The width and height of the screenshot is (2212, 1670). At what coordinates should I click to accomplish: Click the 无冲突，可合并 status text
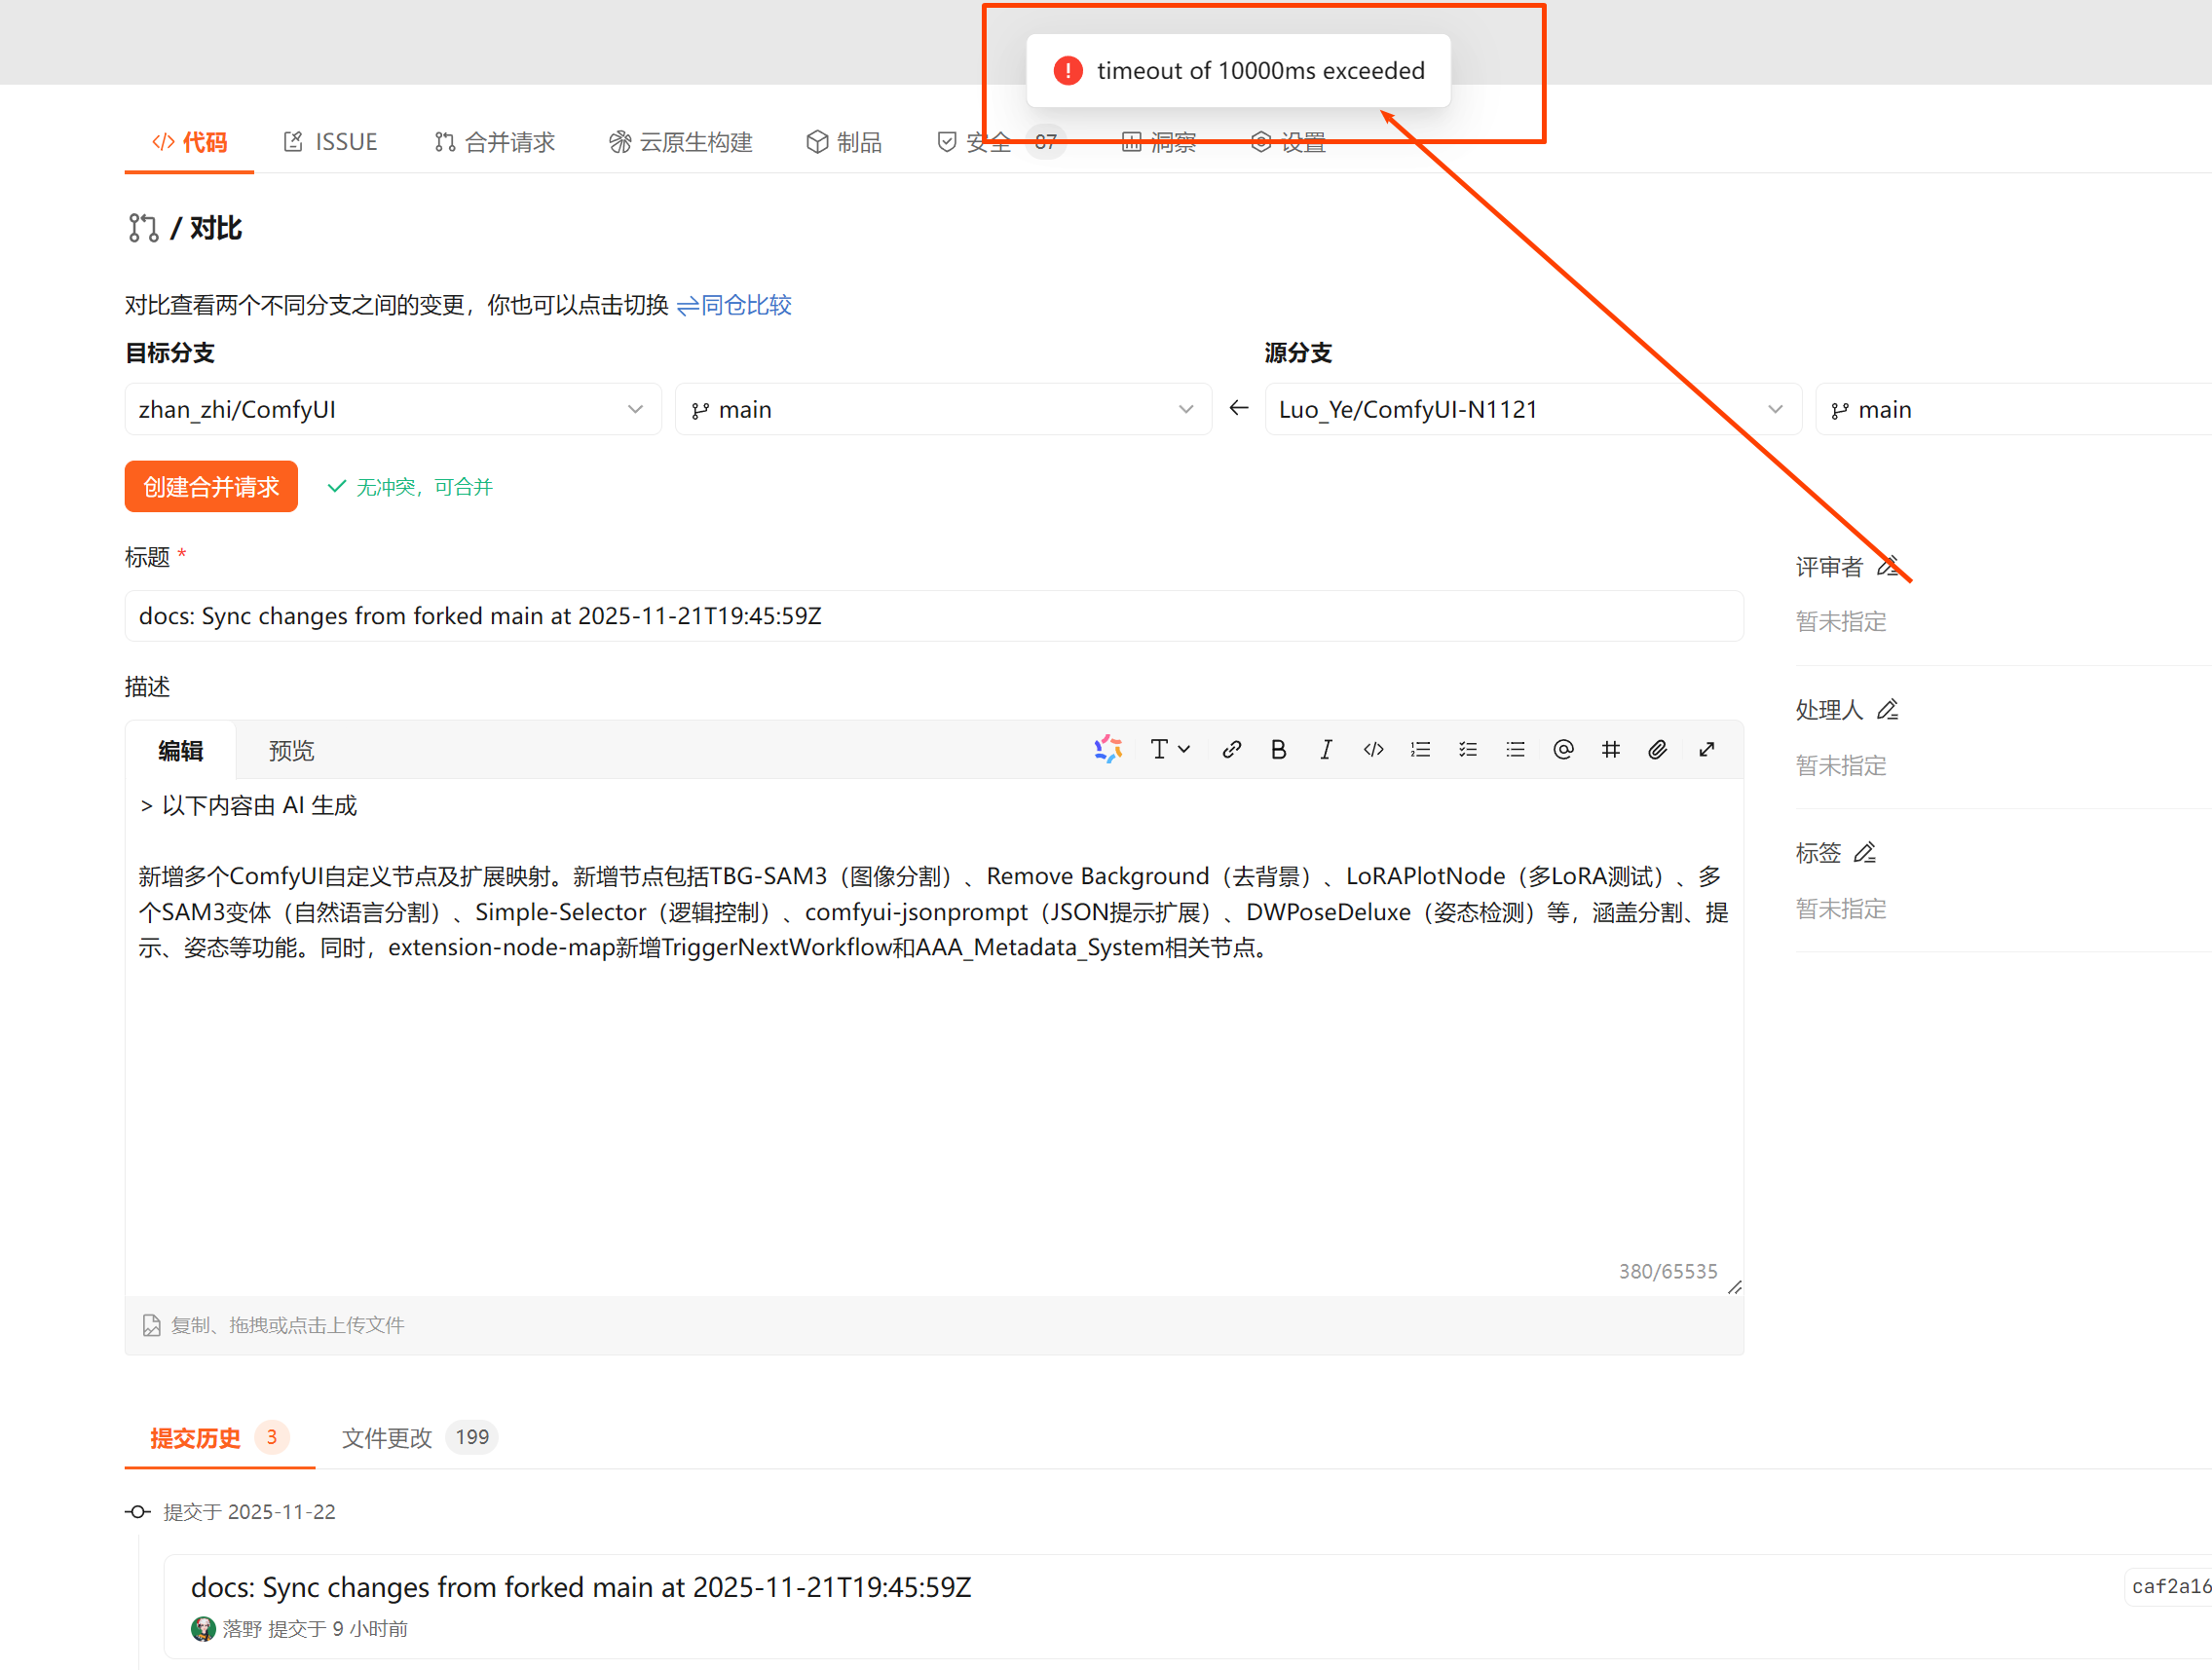(424, 486)
